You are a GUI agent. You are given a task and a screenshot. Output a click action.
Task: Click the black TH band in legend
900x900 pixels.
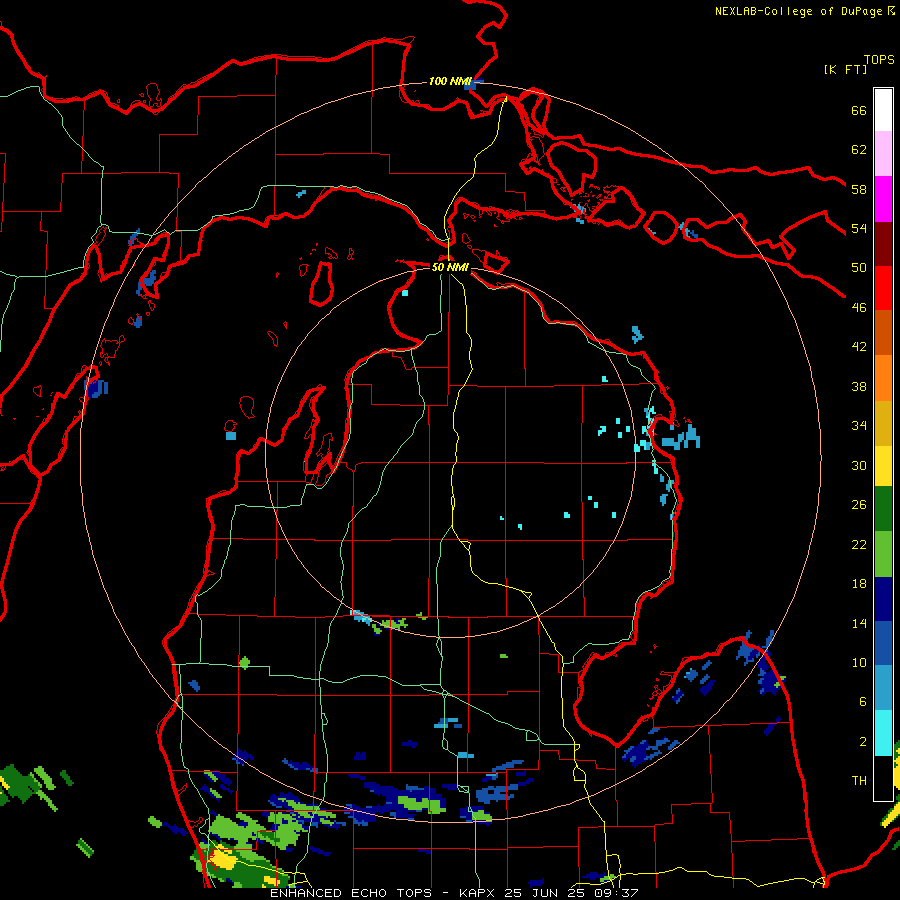coord(883,778)
